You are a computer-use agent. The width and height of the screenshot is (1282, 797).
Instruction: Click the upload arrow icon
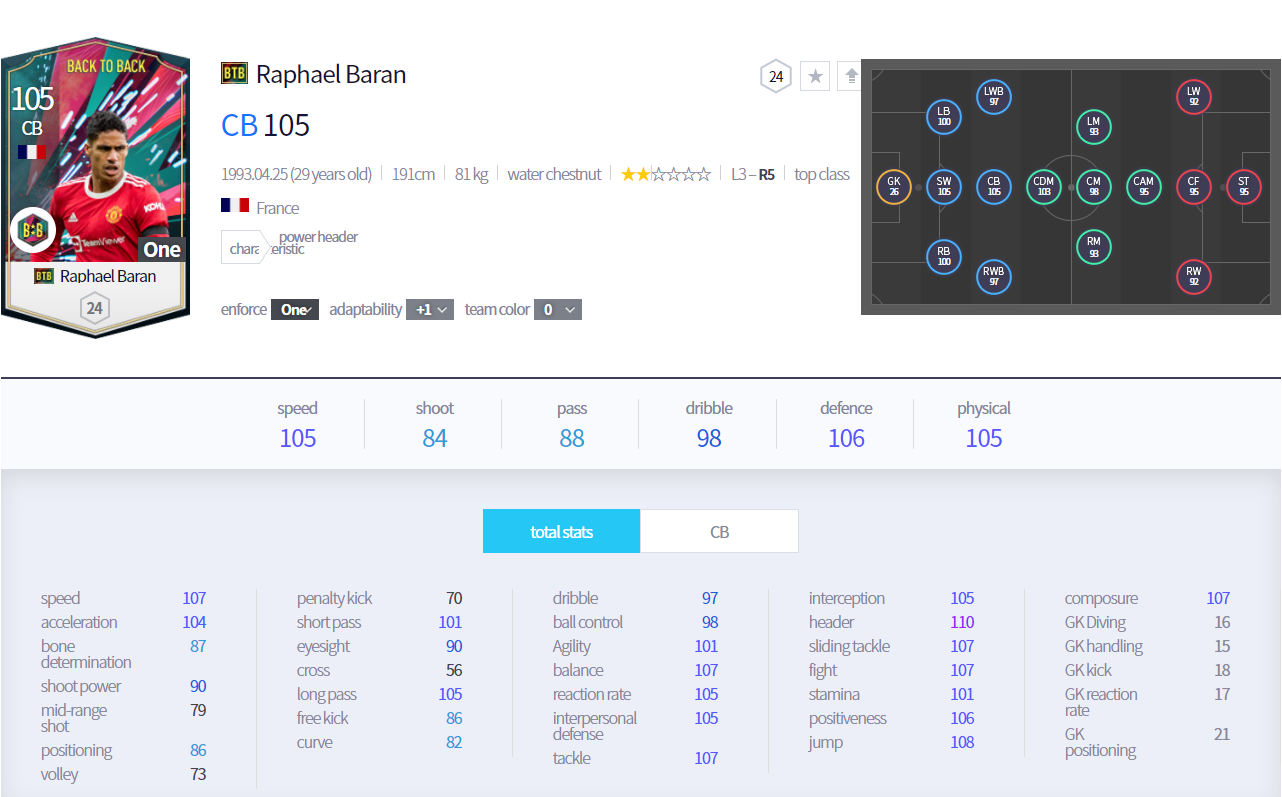(x=849, y=76)
